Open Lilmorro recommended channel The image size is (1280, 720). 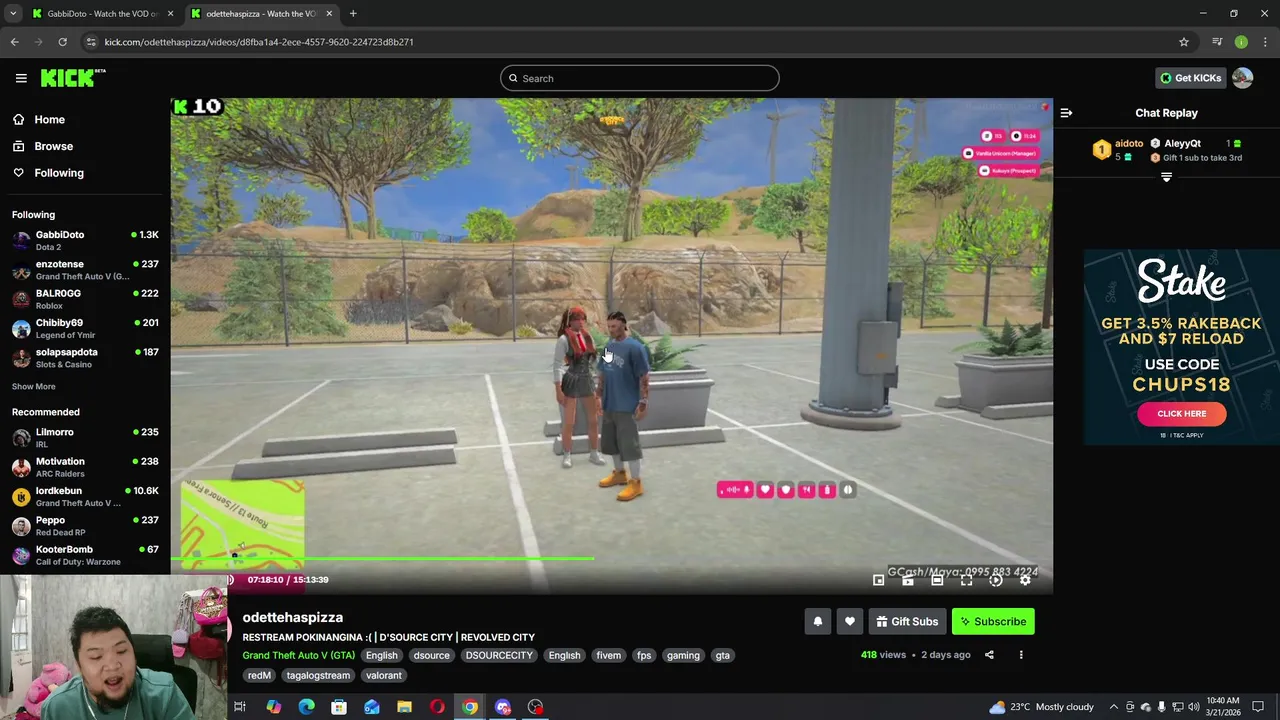point(85,438)
